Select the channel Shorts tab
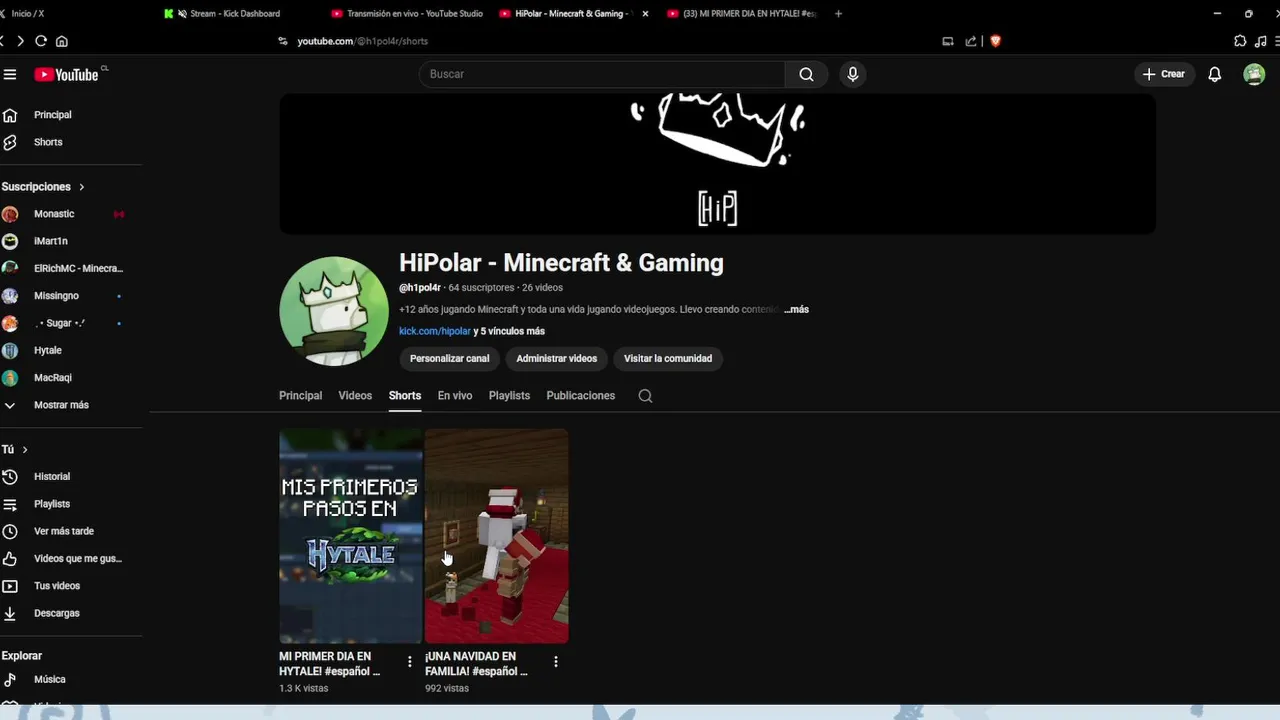Screen dimensions: 1280x720 point(405,396)
